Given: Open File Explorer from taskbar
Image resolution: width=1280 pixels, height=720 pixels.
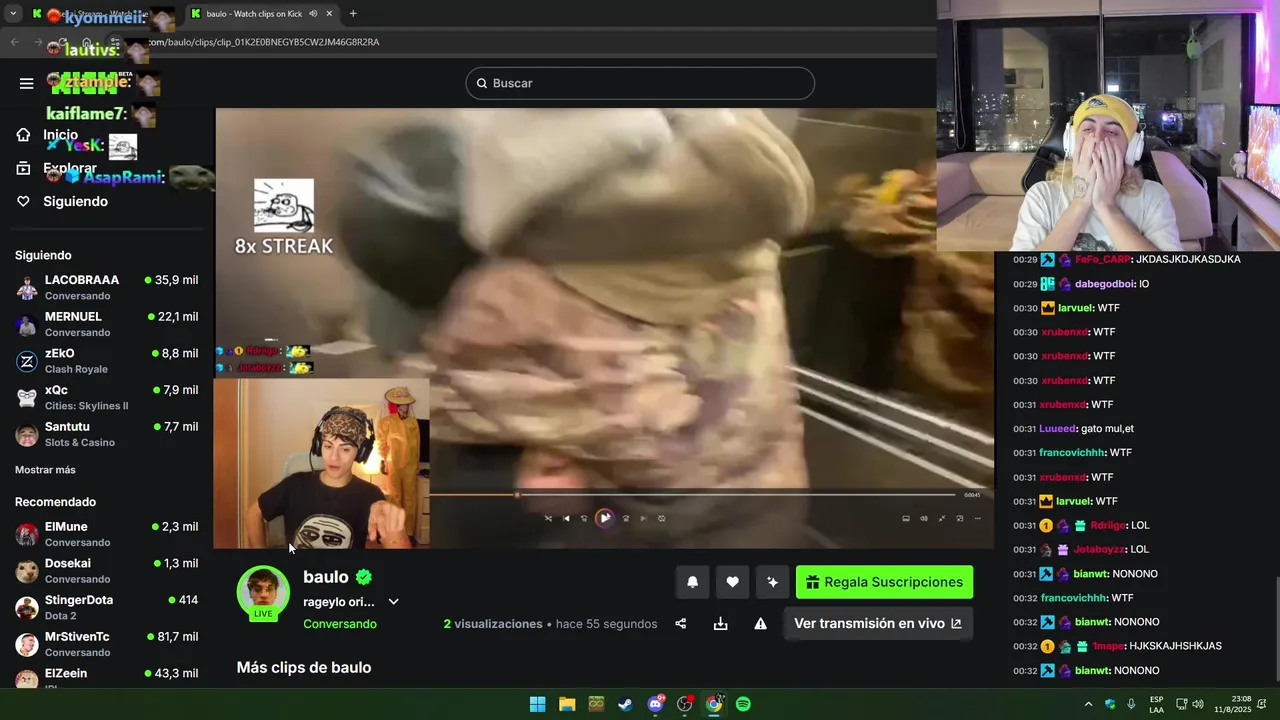Looking at the screenshot, I should [567, 704].
